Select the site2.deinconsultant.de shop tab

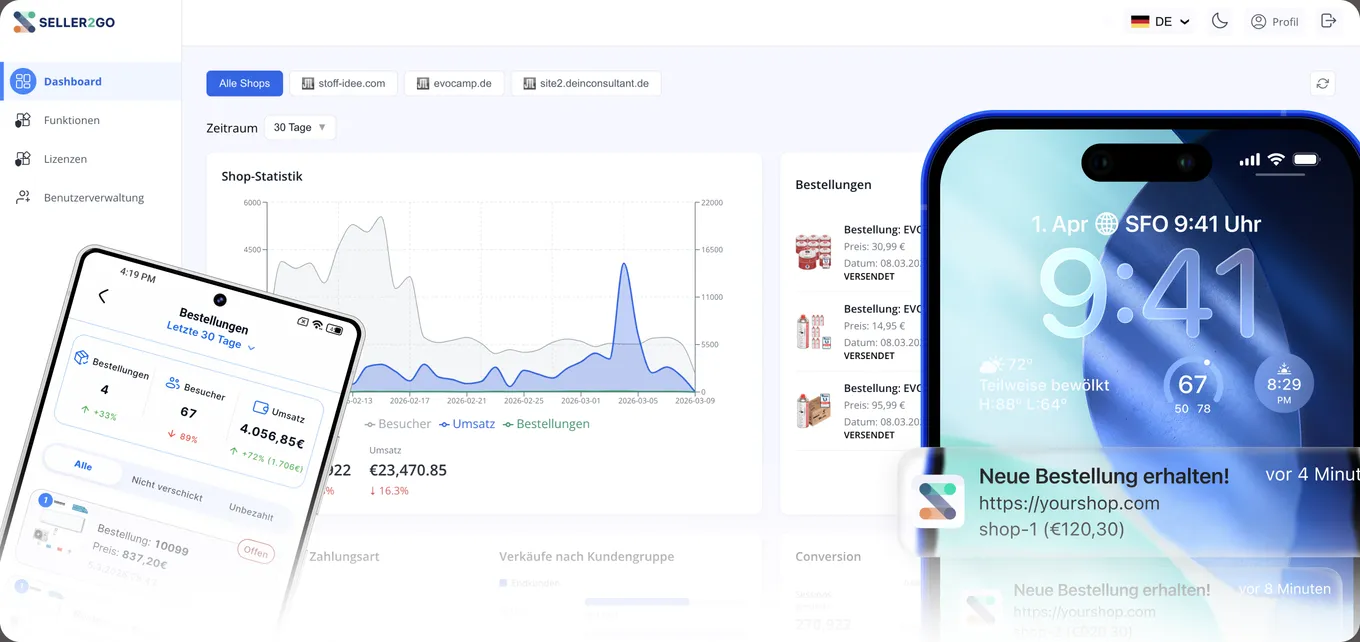pyautogui.click(x=586, y=83)
